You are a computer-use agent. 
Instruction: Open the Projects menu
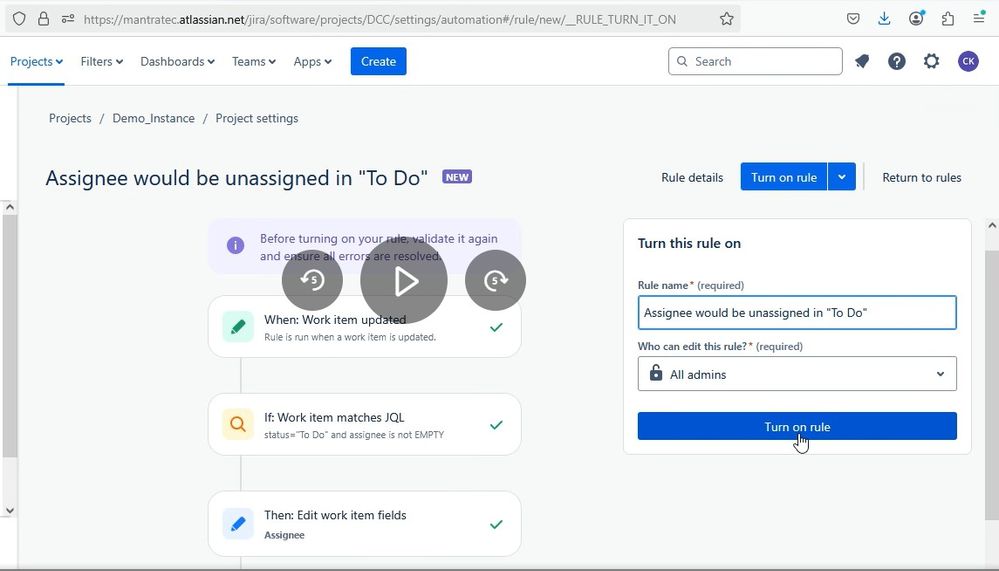click(36, 61)
